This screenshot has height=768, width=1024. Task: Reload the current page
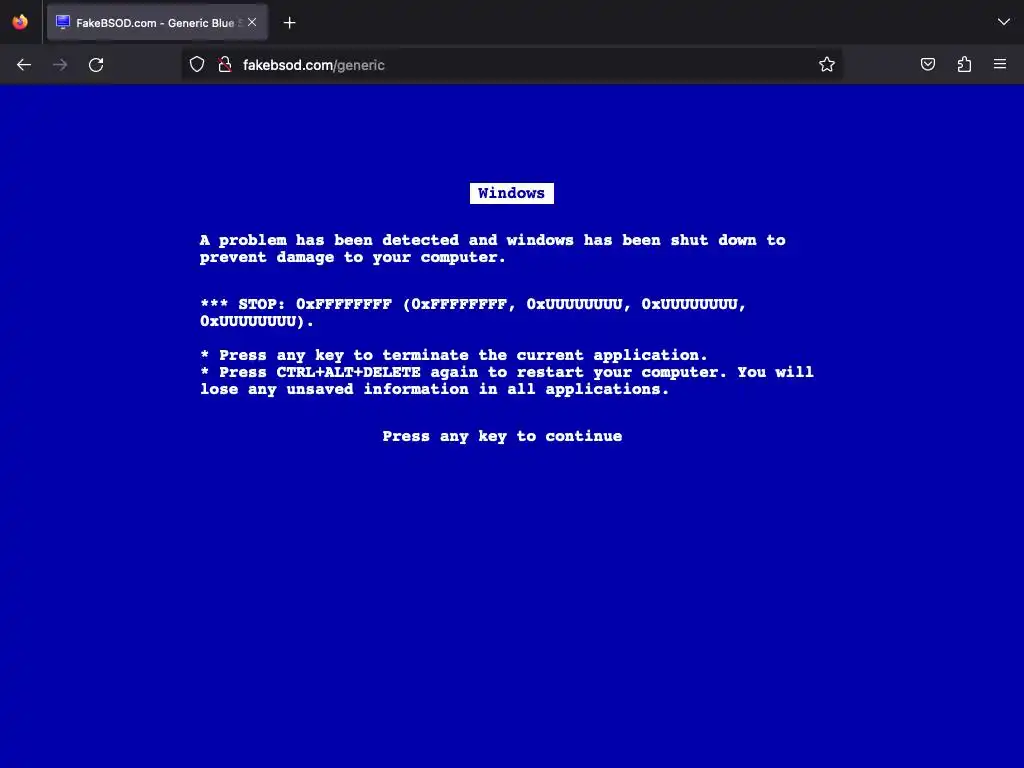coord(96,65)
